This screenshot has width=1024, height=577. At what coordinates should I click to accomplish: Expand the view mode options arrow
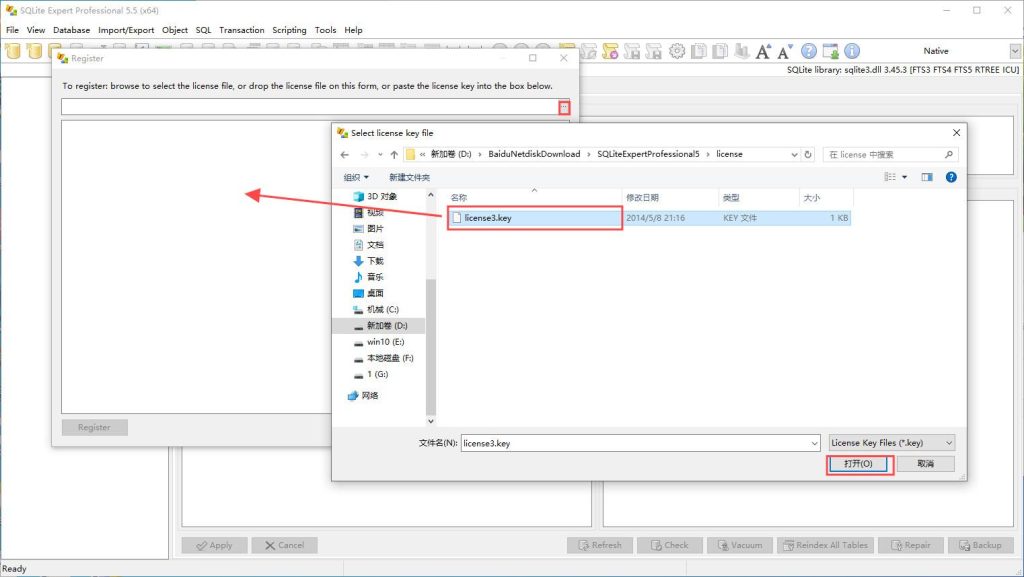[x=905, y=177]
